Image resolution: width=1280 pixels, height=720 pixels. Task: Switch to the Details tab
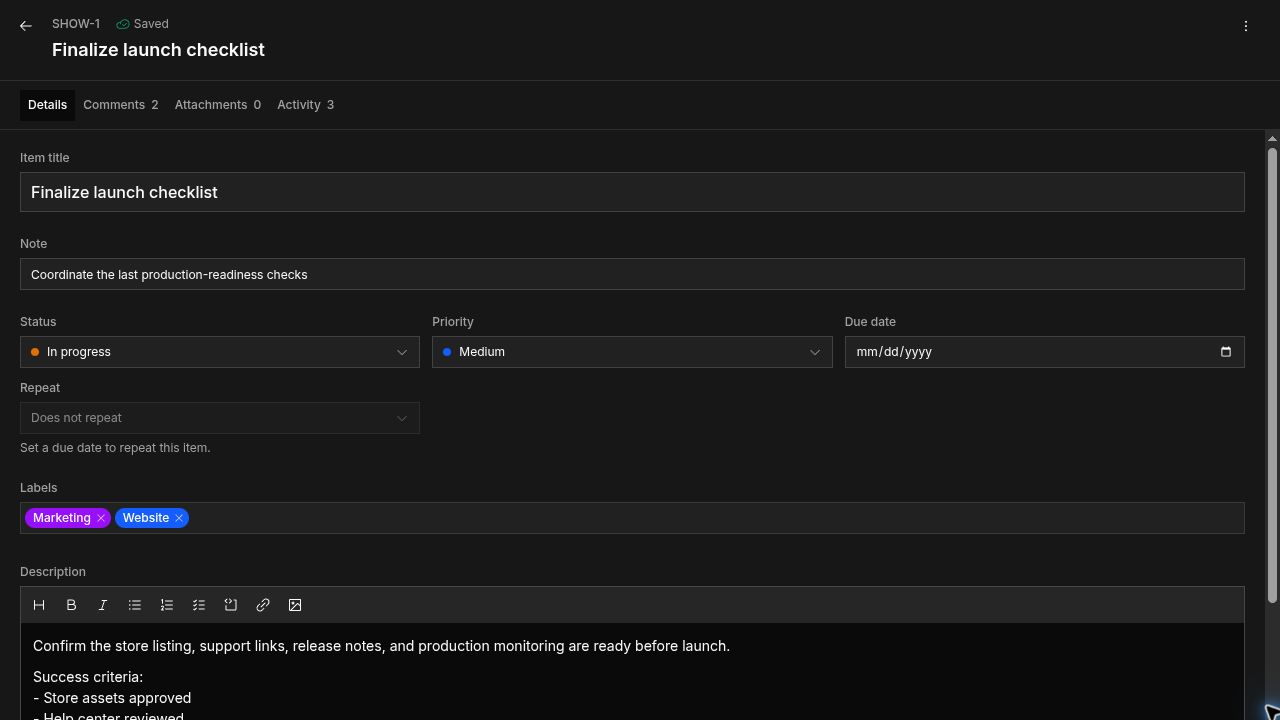(47, 105)
